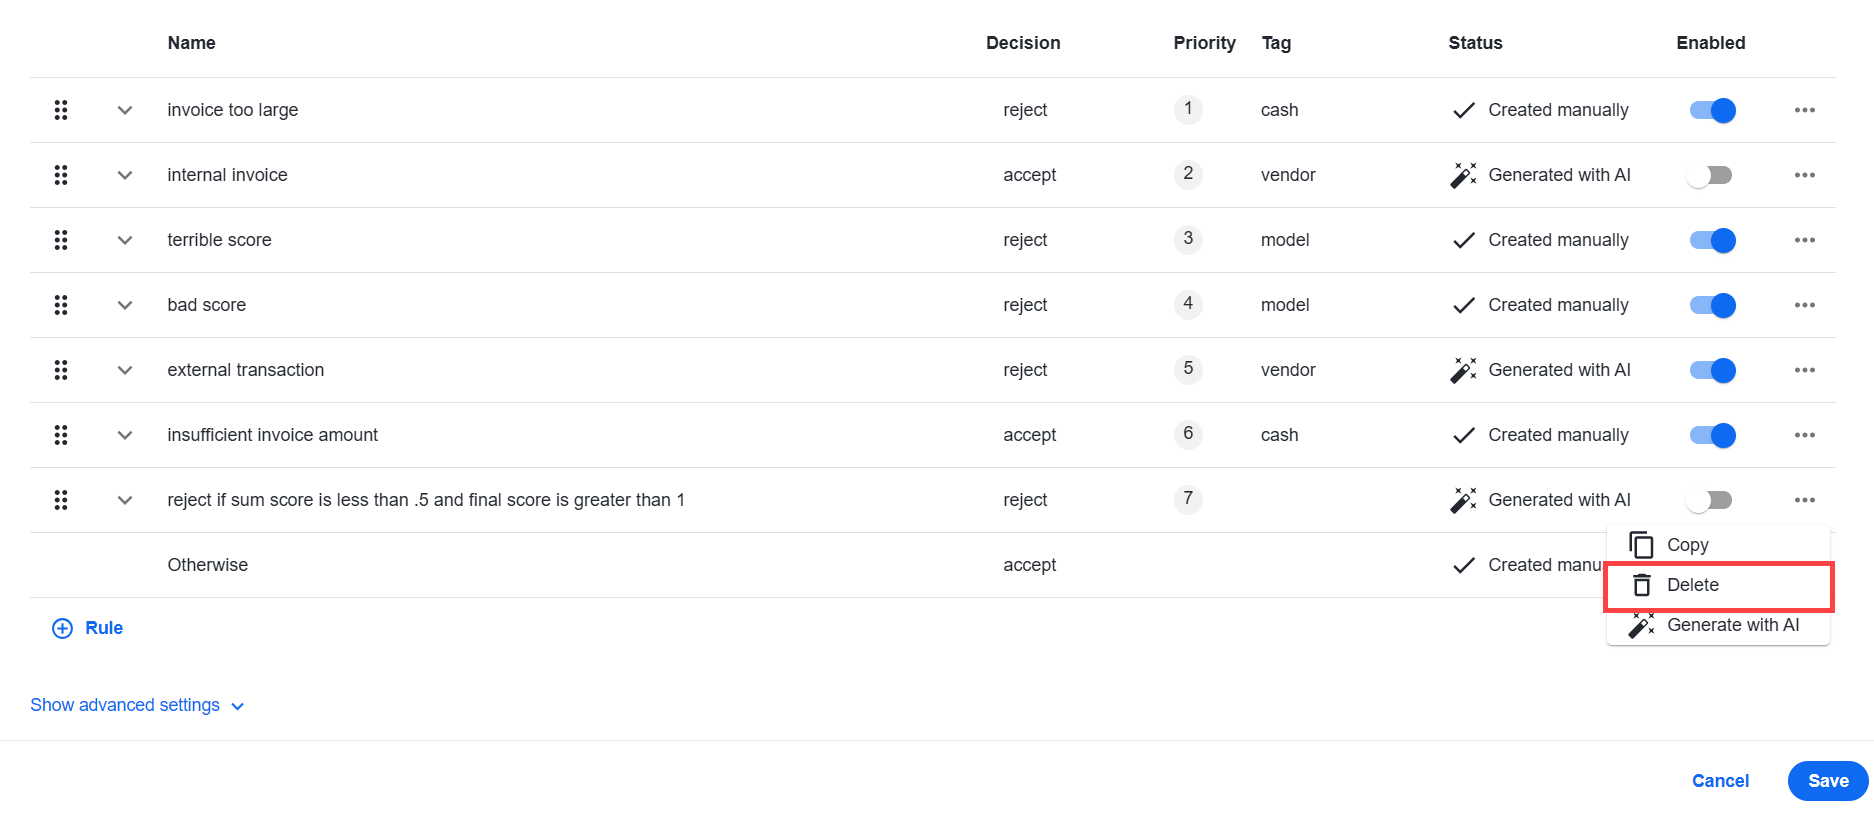Expand the external transaction rule details
Screen dimensions: 1874x820
pos(125,370)
